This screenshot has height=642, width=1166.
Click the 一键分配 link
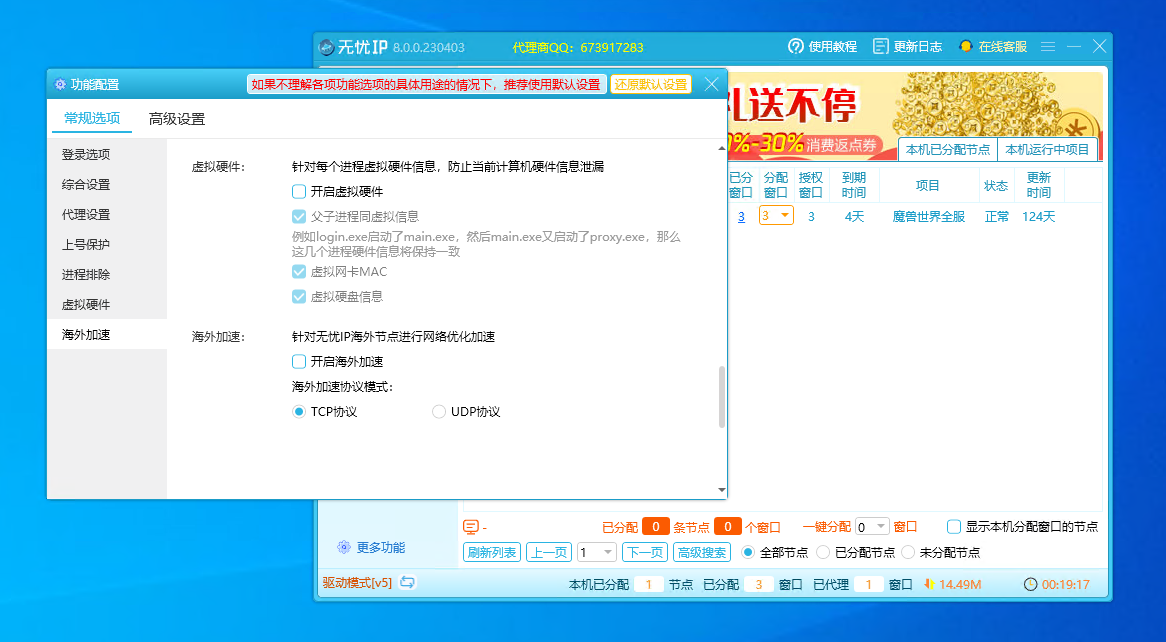point(826,527)
